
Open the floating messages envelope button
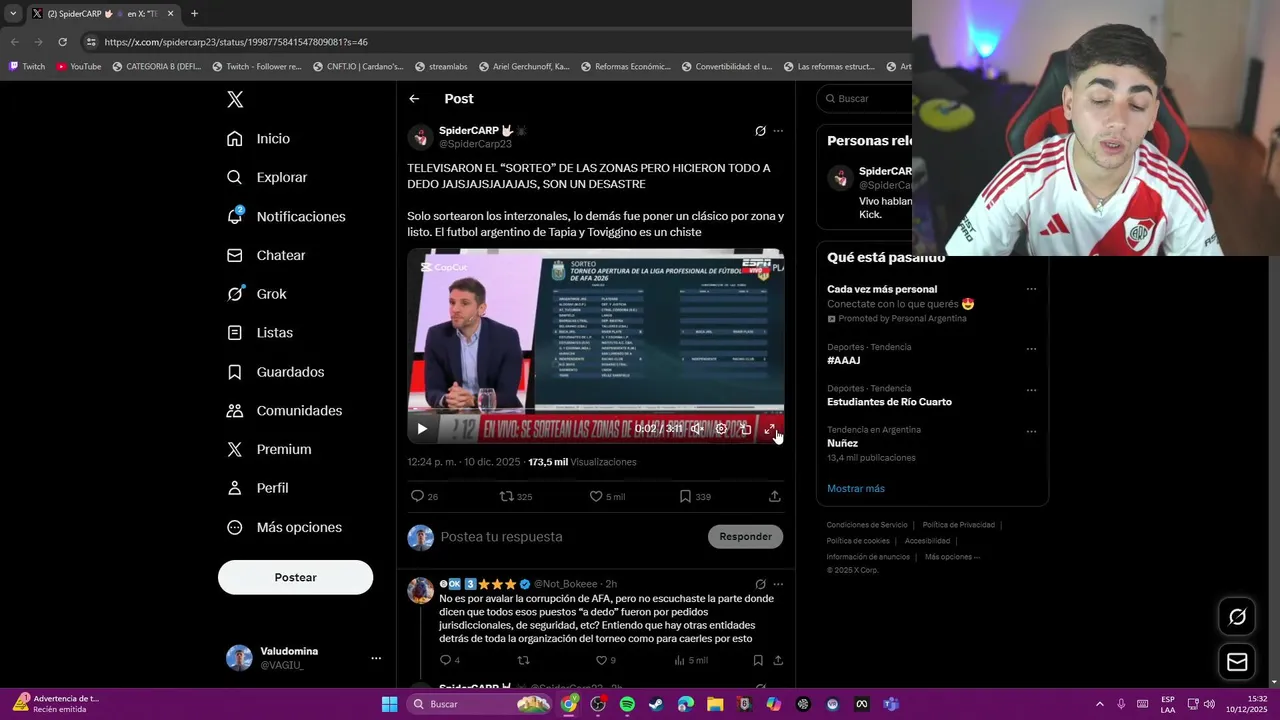1237,662
